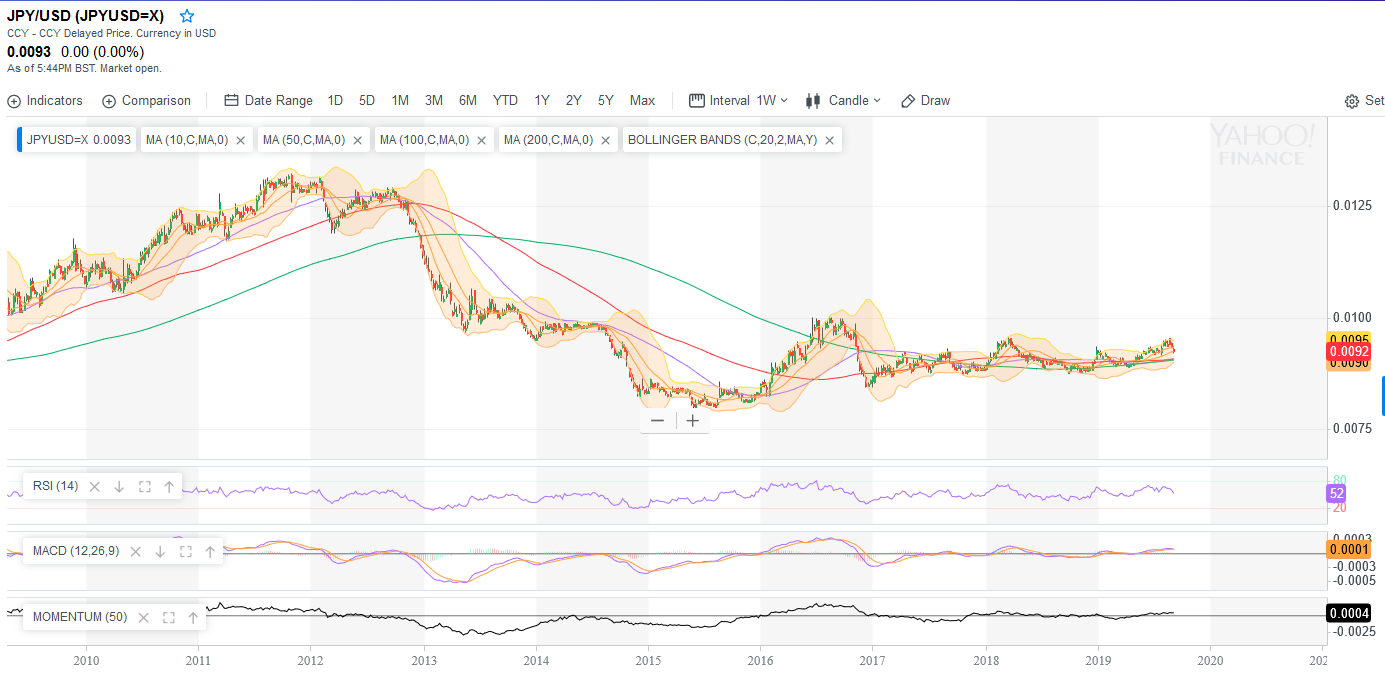Edit the MA (100,C,MA,0) label
Screen dimensions: 1385x679
pos(425,140)
